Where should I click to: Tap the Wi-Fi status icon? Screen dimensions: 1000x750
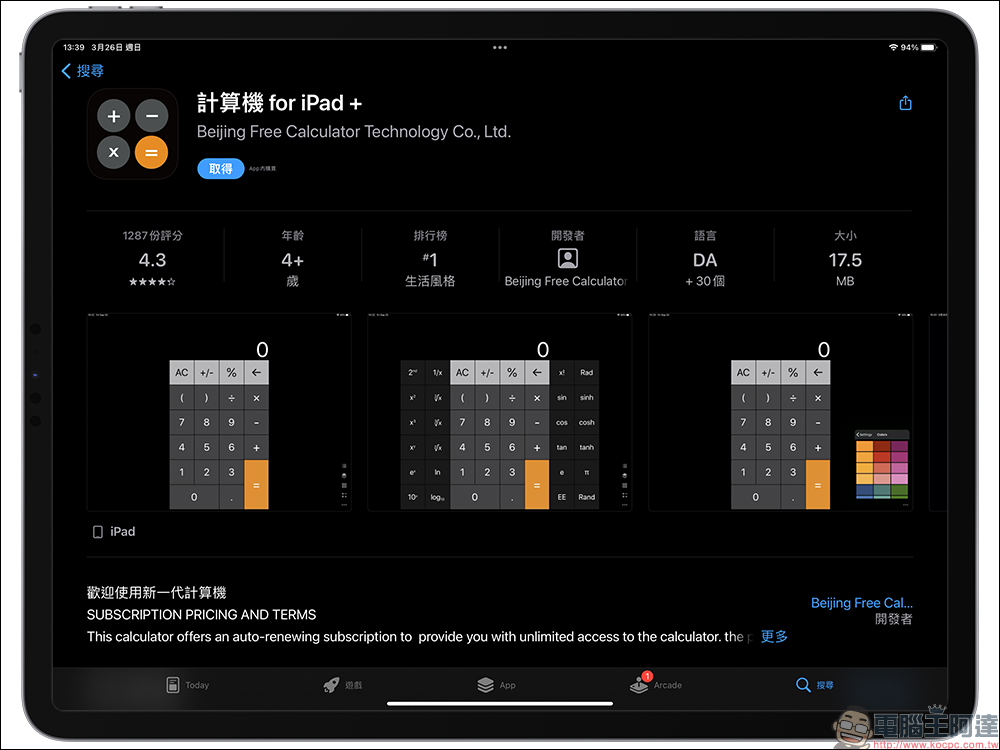(893, 47)
